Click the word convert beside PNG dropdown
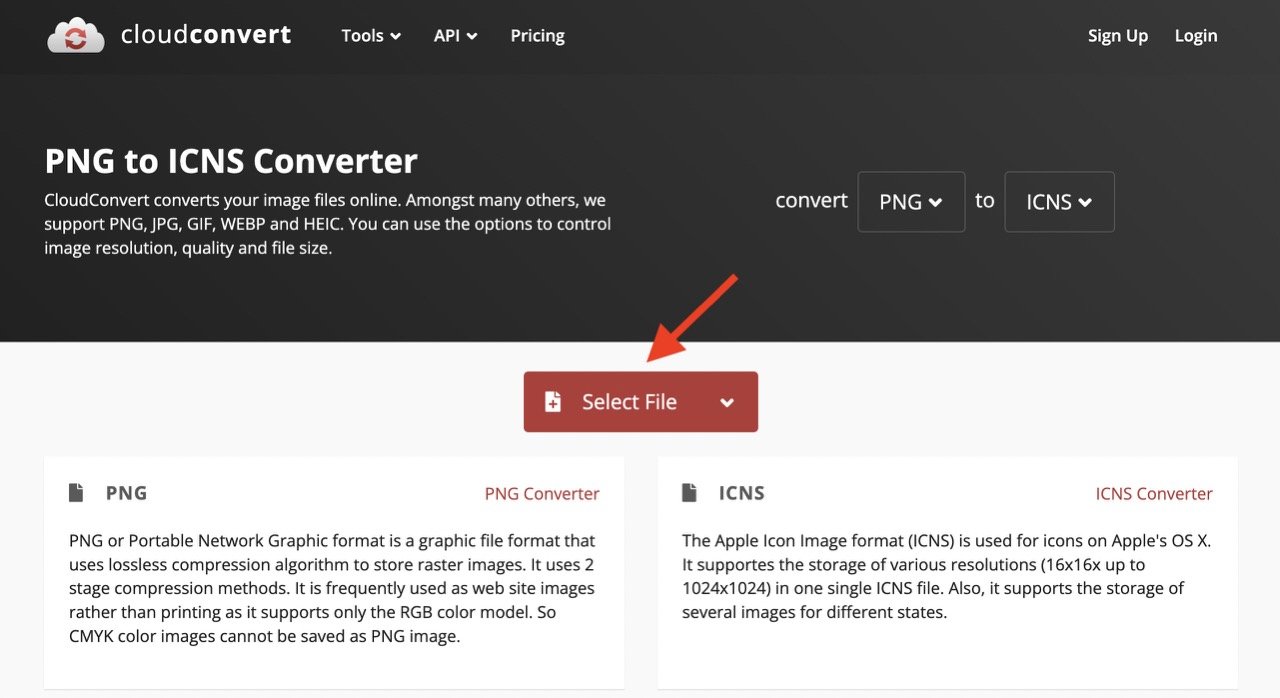The height and width of the screenshot is (698, 1280). (x=811, y=200)
